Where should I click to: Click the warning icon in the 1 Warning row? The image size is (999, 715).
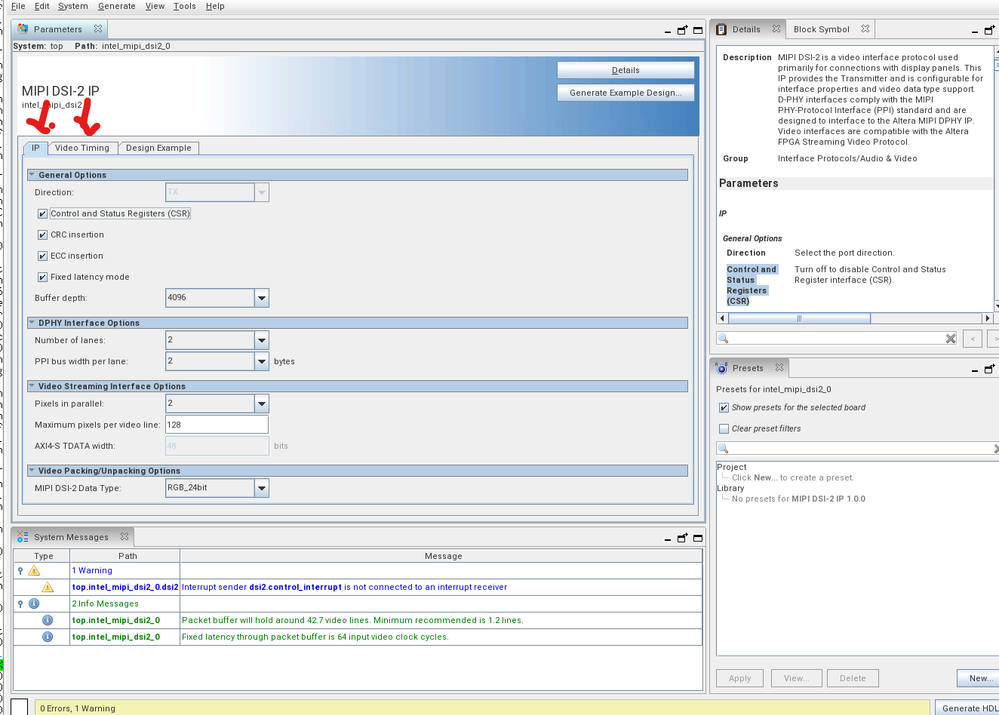coord(34,571)
